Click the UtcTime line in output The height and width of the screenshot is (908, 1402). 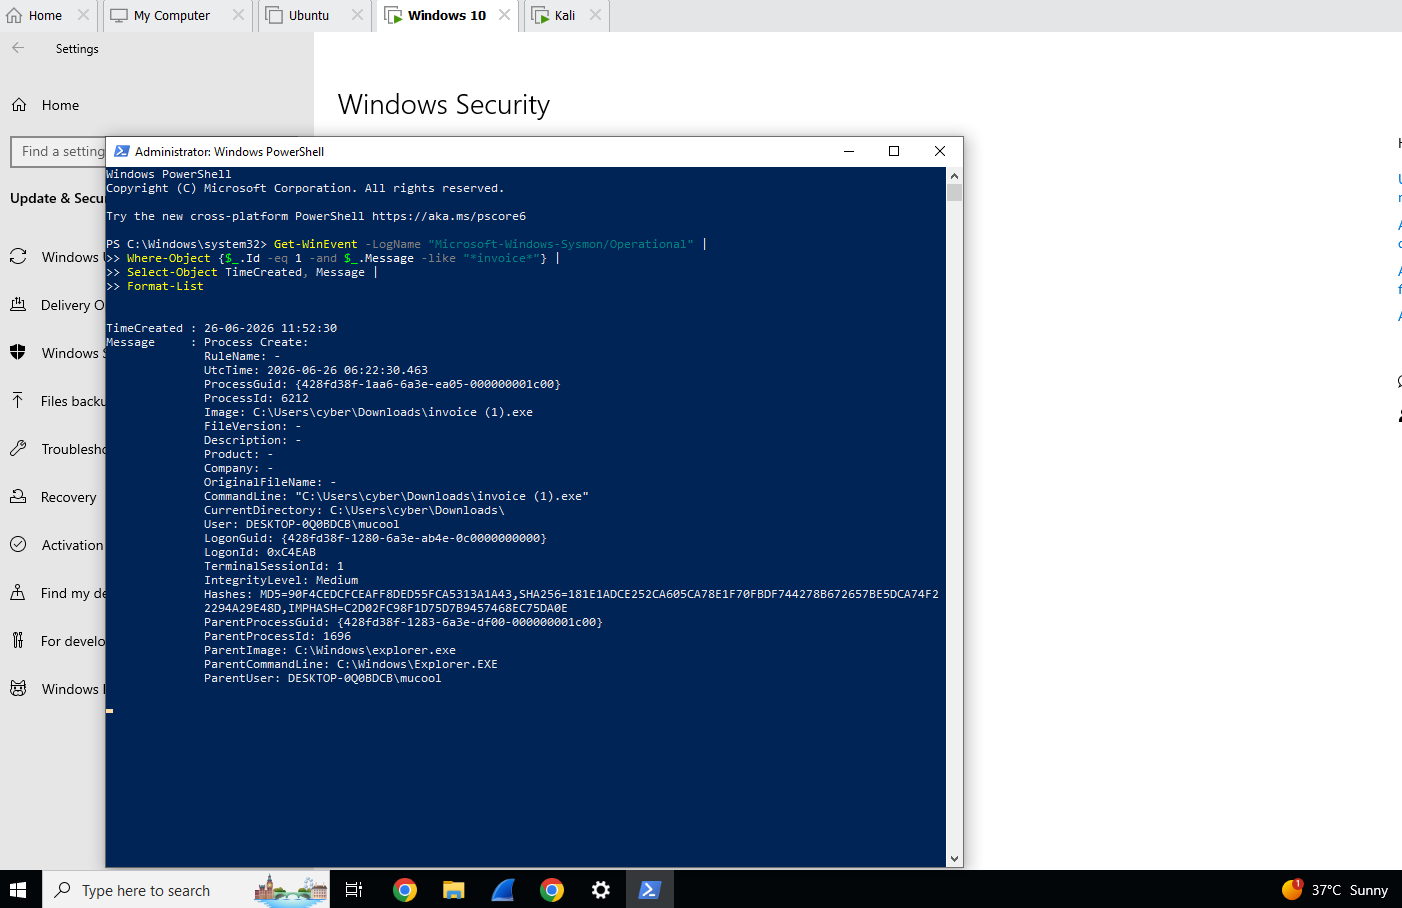click(316, 370)
